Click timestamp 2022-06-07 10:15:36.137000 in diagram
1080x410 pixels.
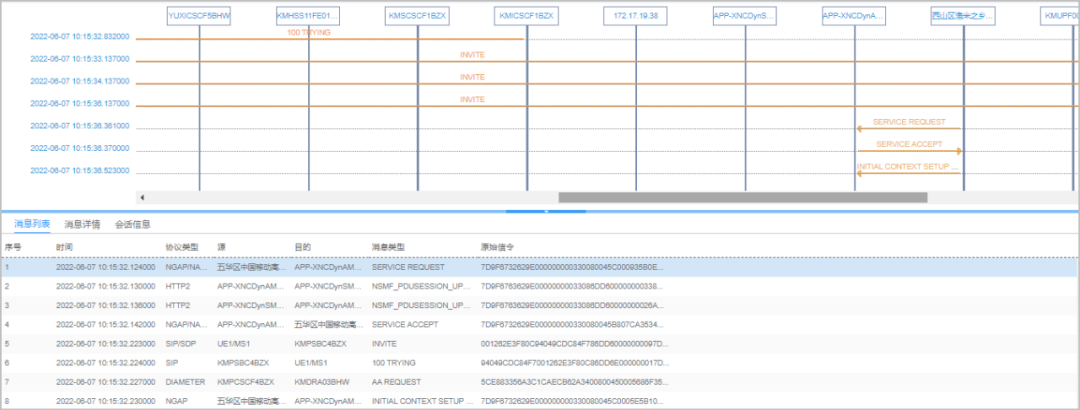[x=80, y=104]
